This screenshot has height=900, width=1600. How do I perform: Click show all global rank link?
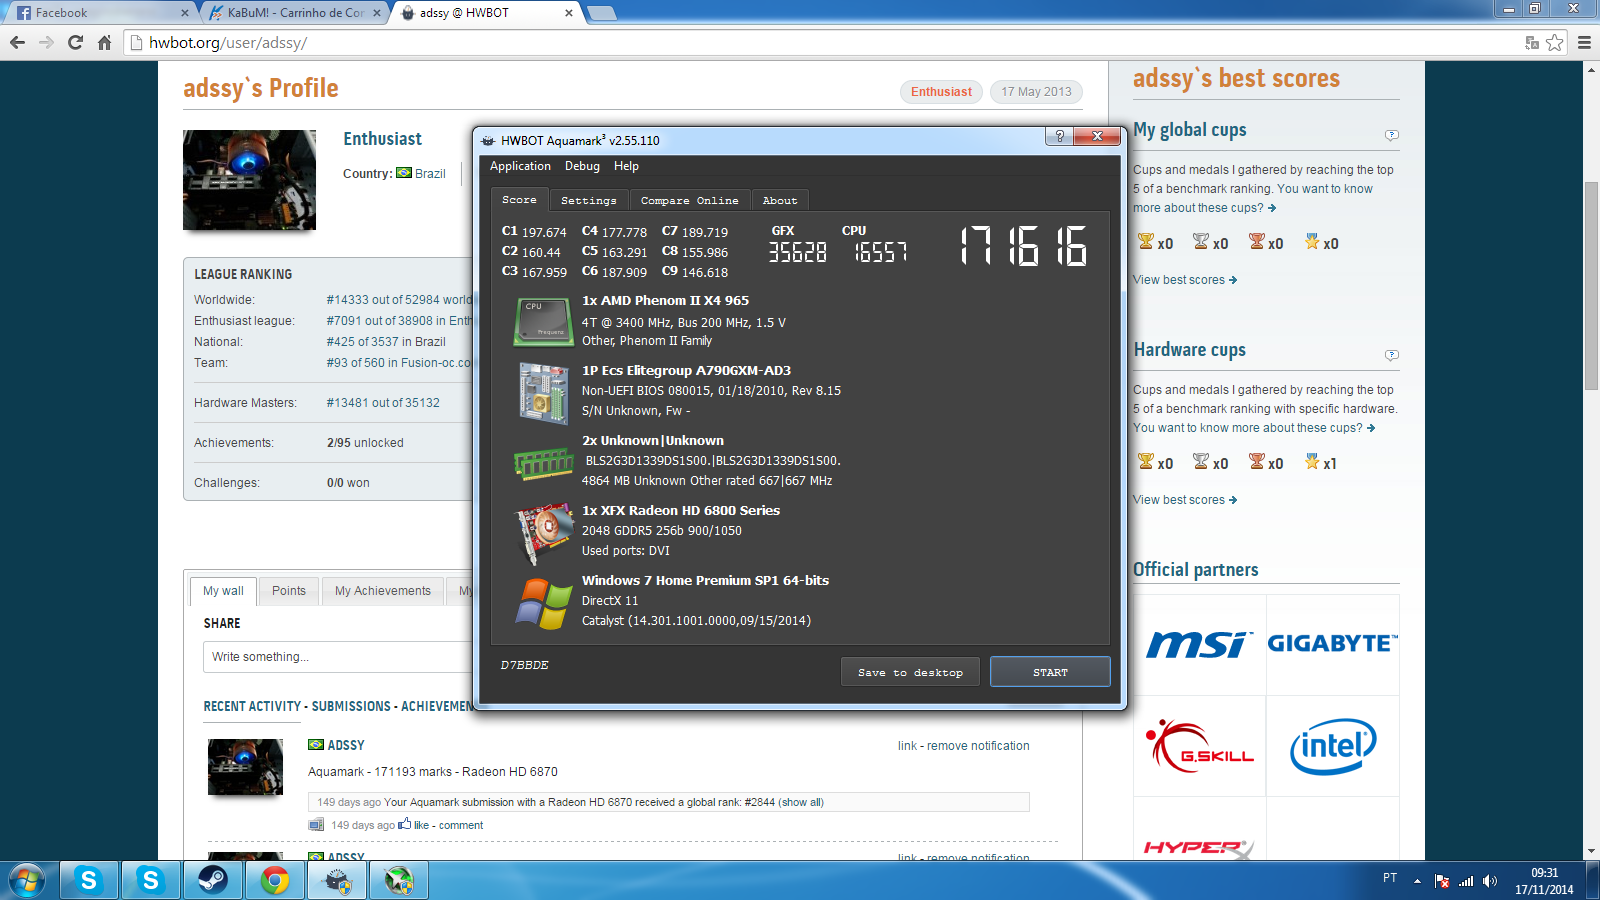pyautogui.click(x=802, y=802)
